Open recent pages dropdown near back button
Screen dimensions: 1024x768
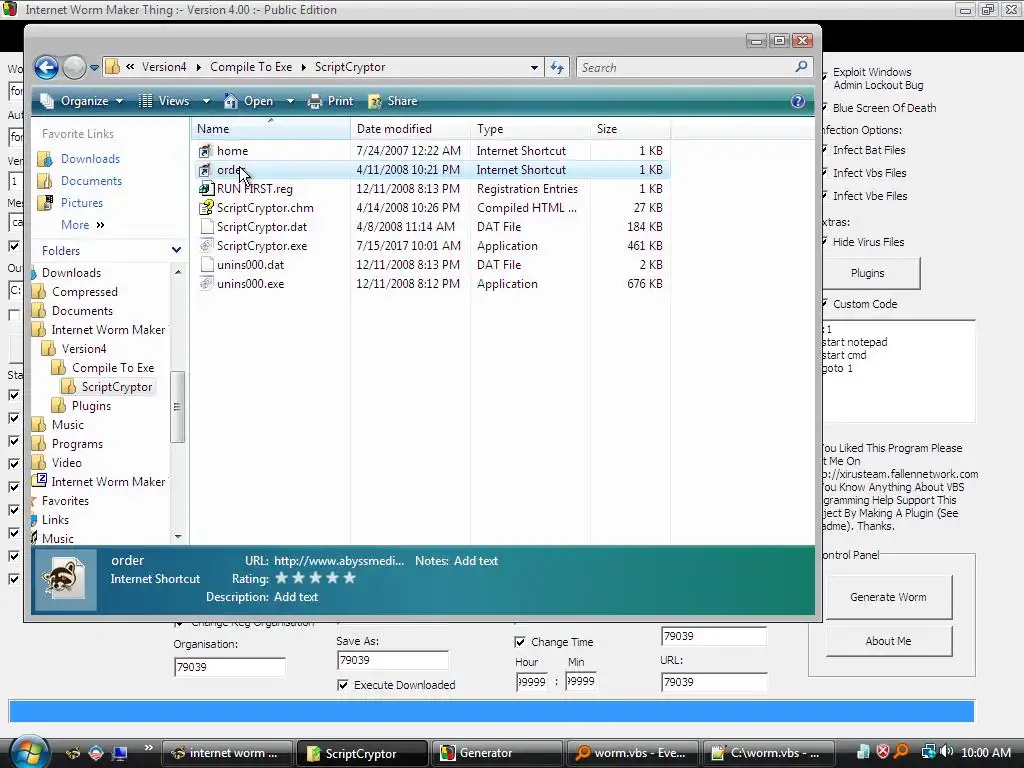pyautogui.click(x=94, y=67)
